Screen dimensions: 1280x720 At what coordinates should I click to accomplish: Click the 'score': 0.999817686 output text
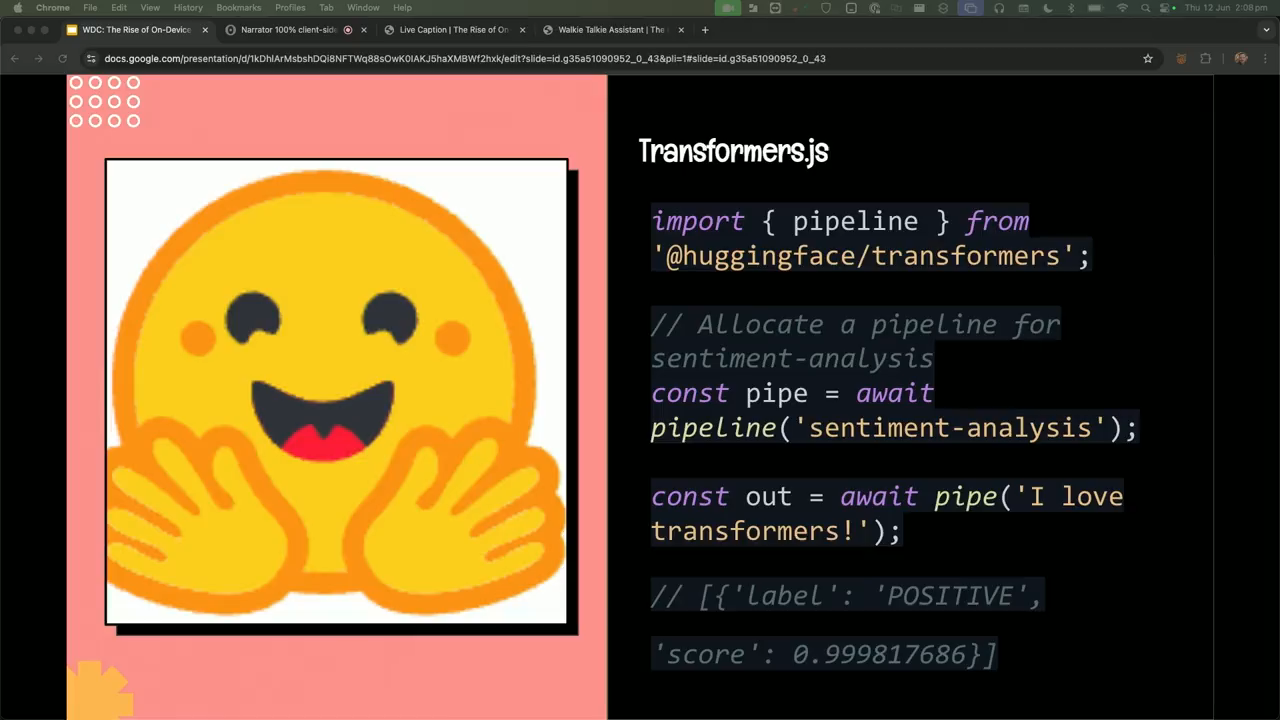click(x=824, y=654)
